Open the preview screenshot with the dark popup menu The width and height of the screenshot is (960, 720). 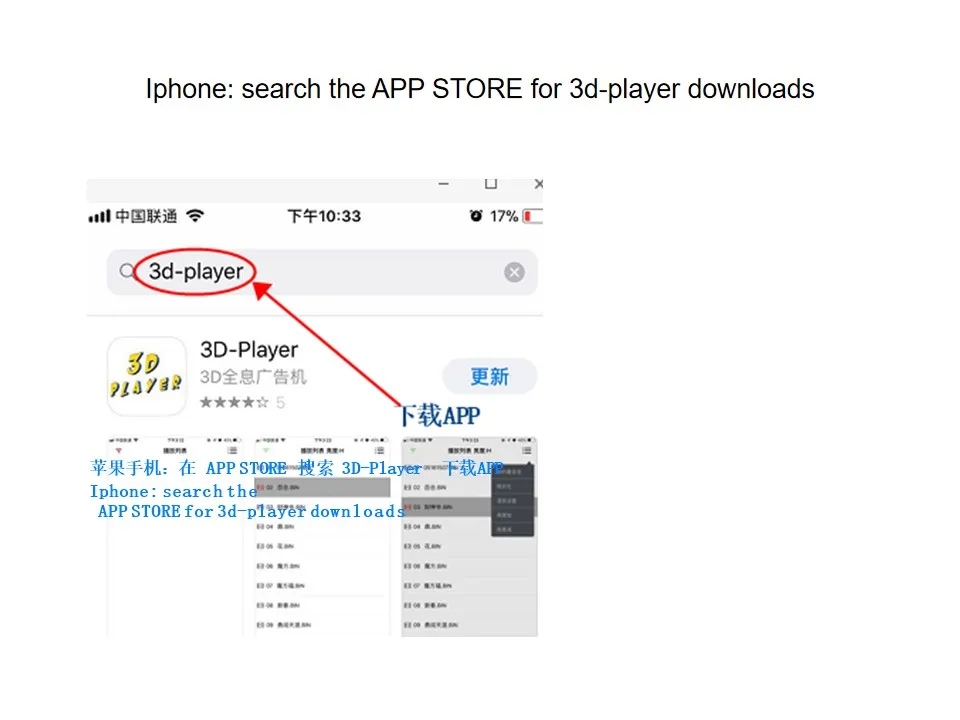pyautogui.click(x=470, y=537)
